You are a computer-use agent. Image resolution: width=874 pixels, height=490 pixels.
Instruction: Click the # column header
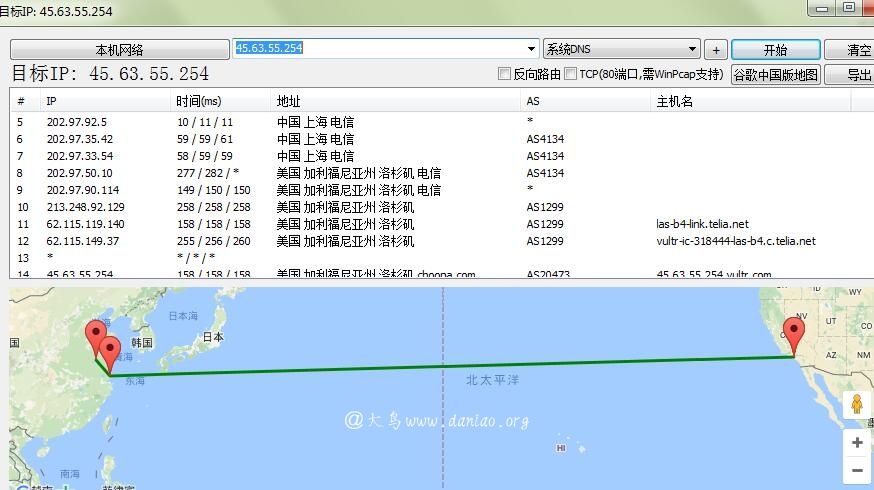click(x=25, y=101)
